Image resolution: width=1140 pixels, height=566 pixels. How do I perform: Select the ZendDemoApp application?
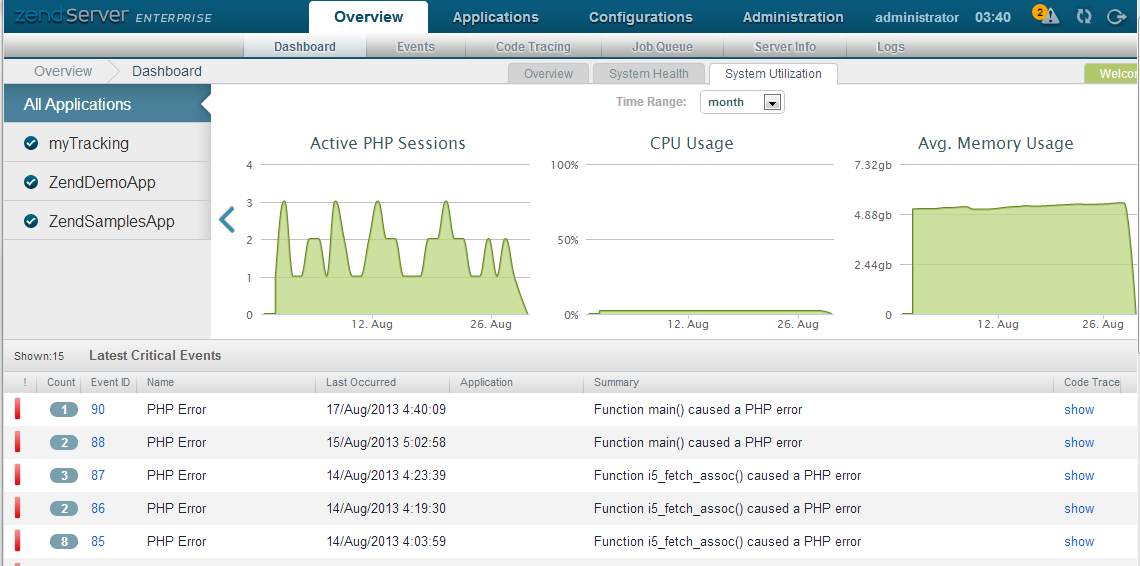pyautogui.click(x=107, y=182)
